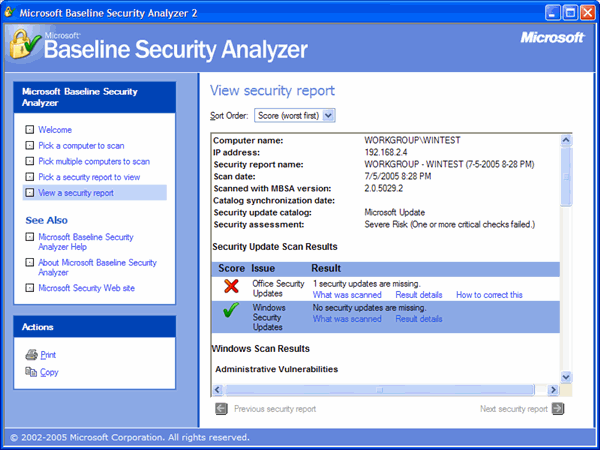The image size is (600, 450).
Task: Click the bullet icon beside Microsoft Baseline Security Analyzer Help
Action: tap(29, 237)
